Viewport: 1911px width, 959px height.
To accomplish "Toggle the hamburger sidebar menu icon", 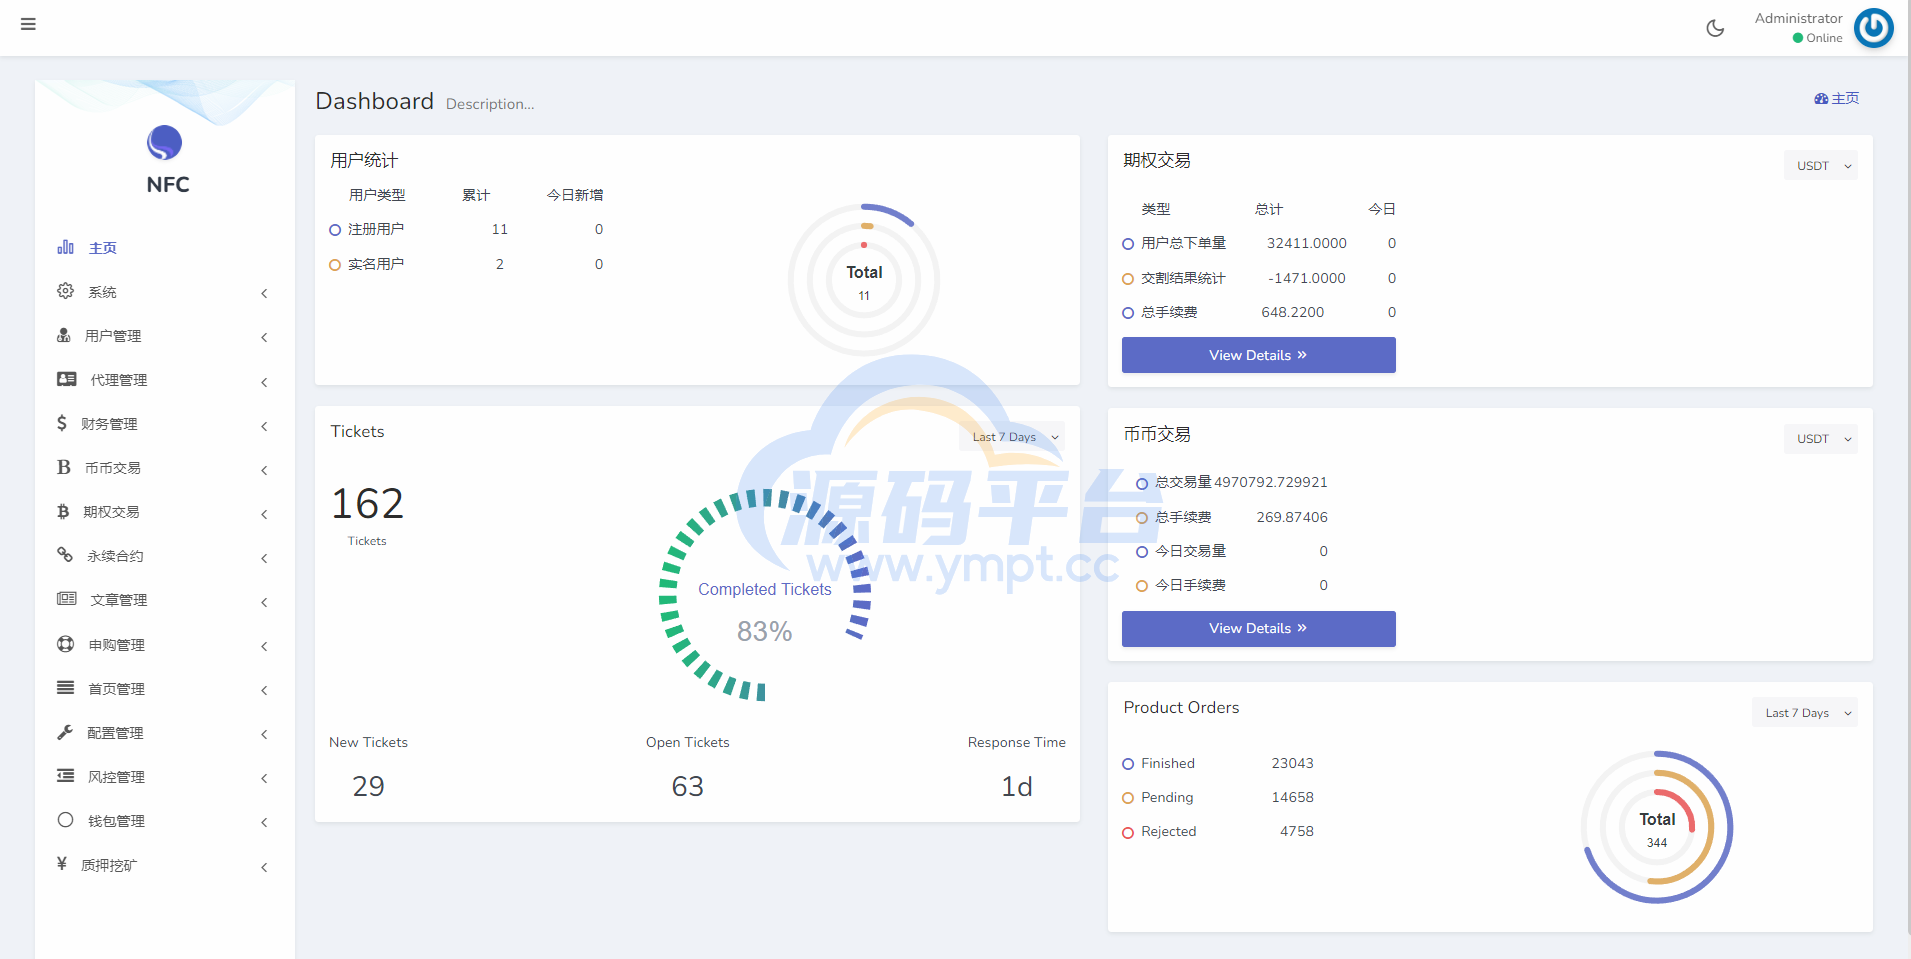I will pos(28,24).
